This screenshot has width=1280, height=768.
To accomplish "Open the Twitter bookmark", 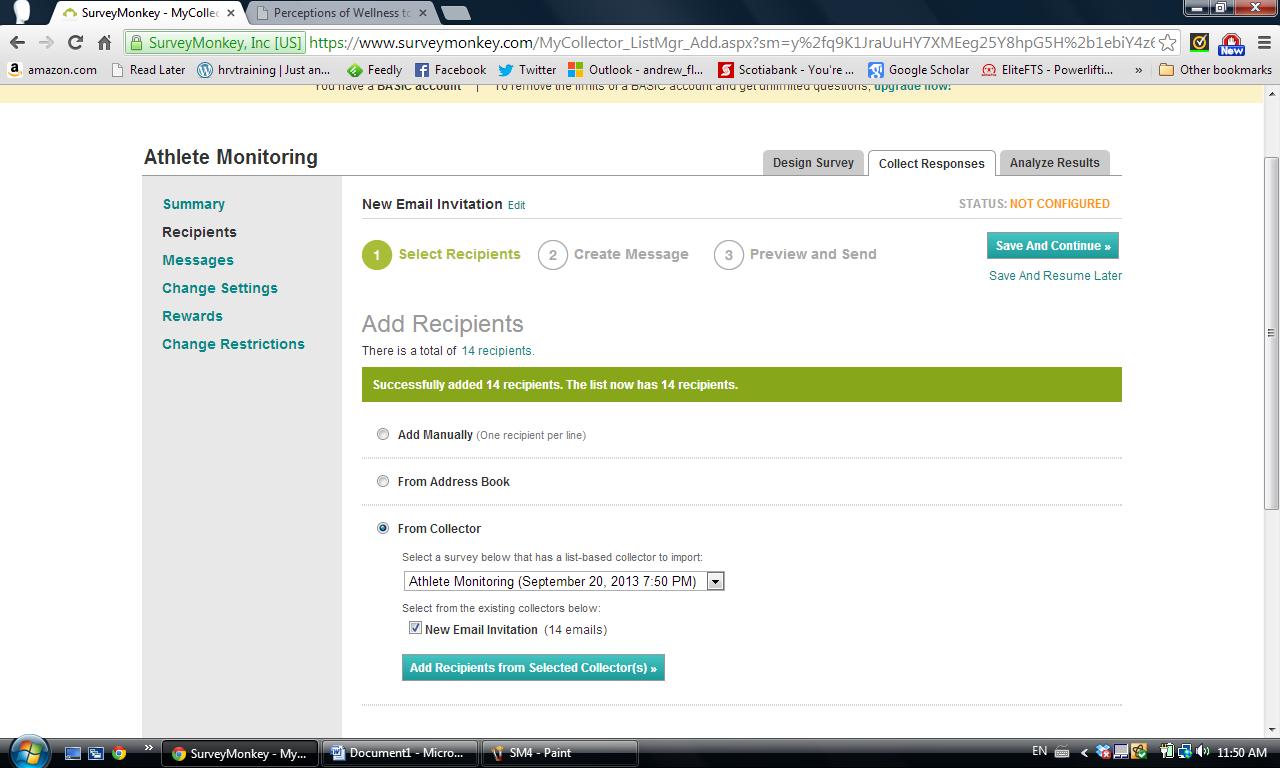I will [x=527, y=70].
